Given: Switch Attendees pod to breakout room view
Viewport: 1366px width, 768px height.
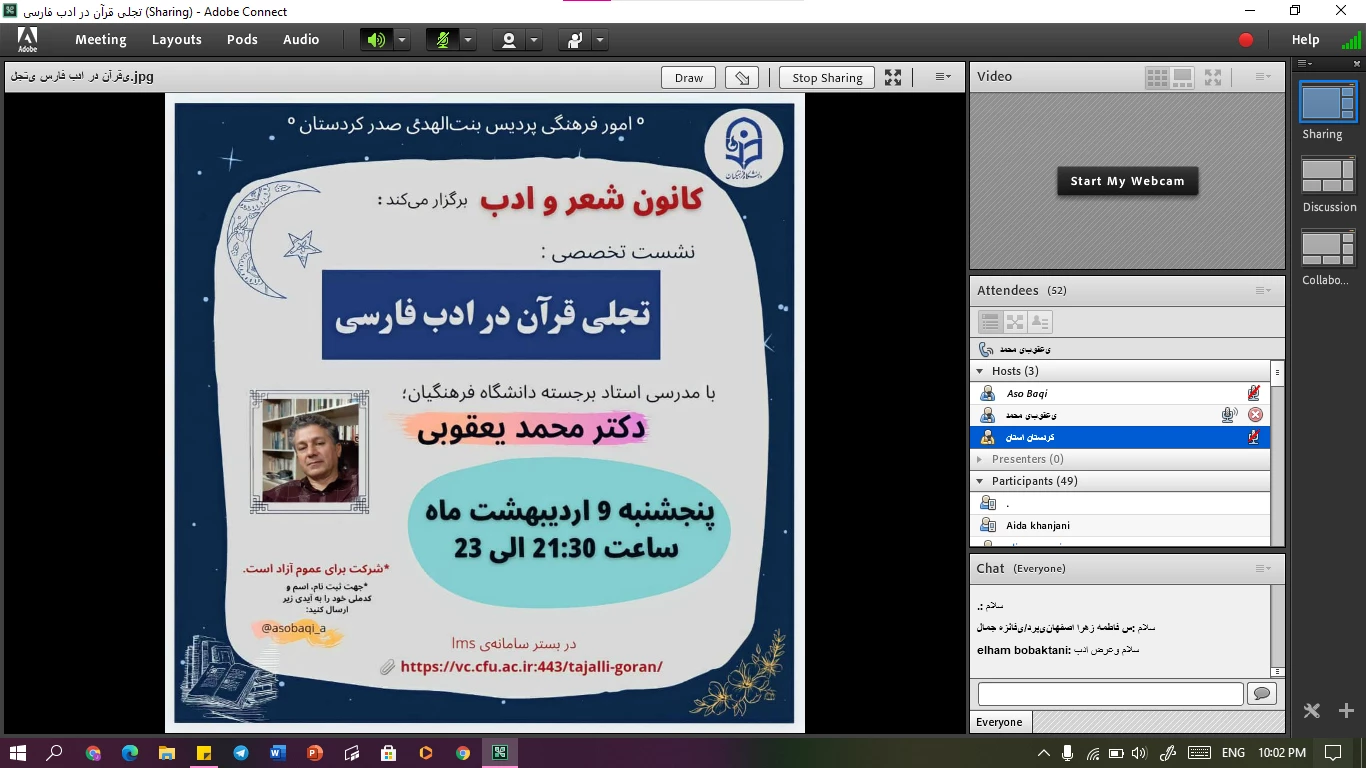Looking at the screenshot, I should [1015, 322].
